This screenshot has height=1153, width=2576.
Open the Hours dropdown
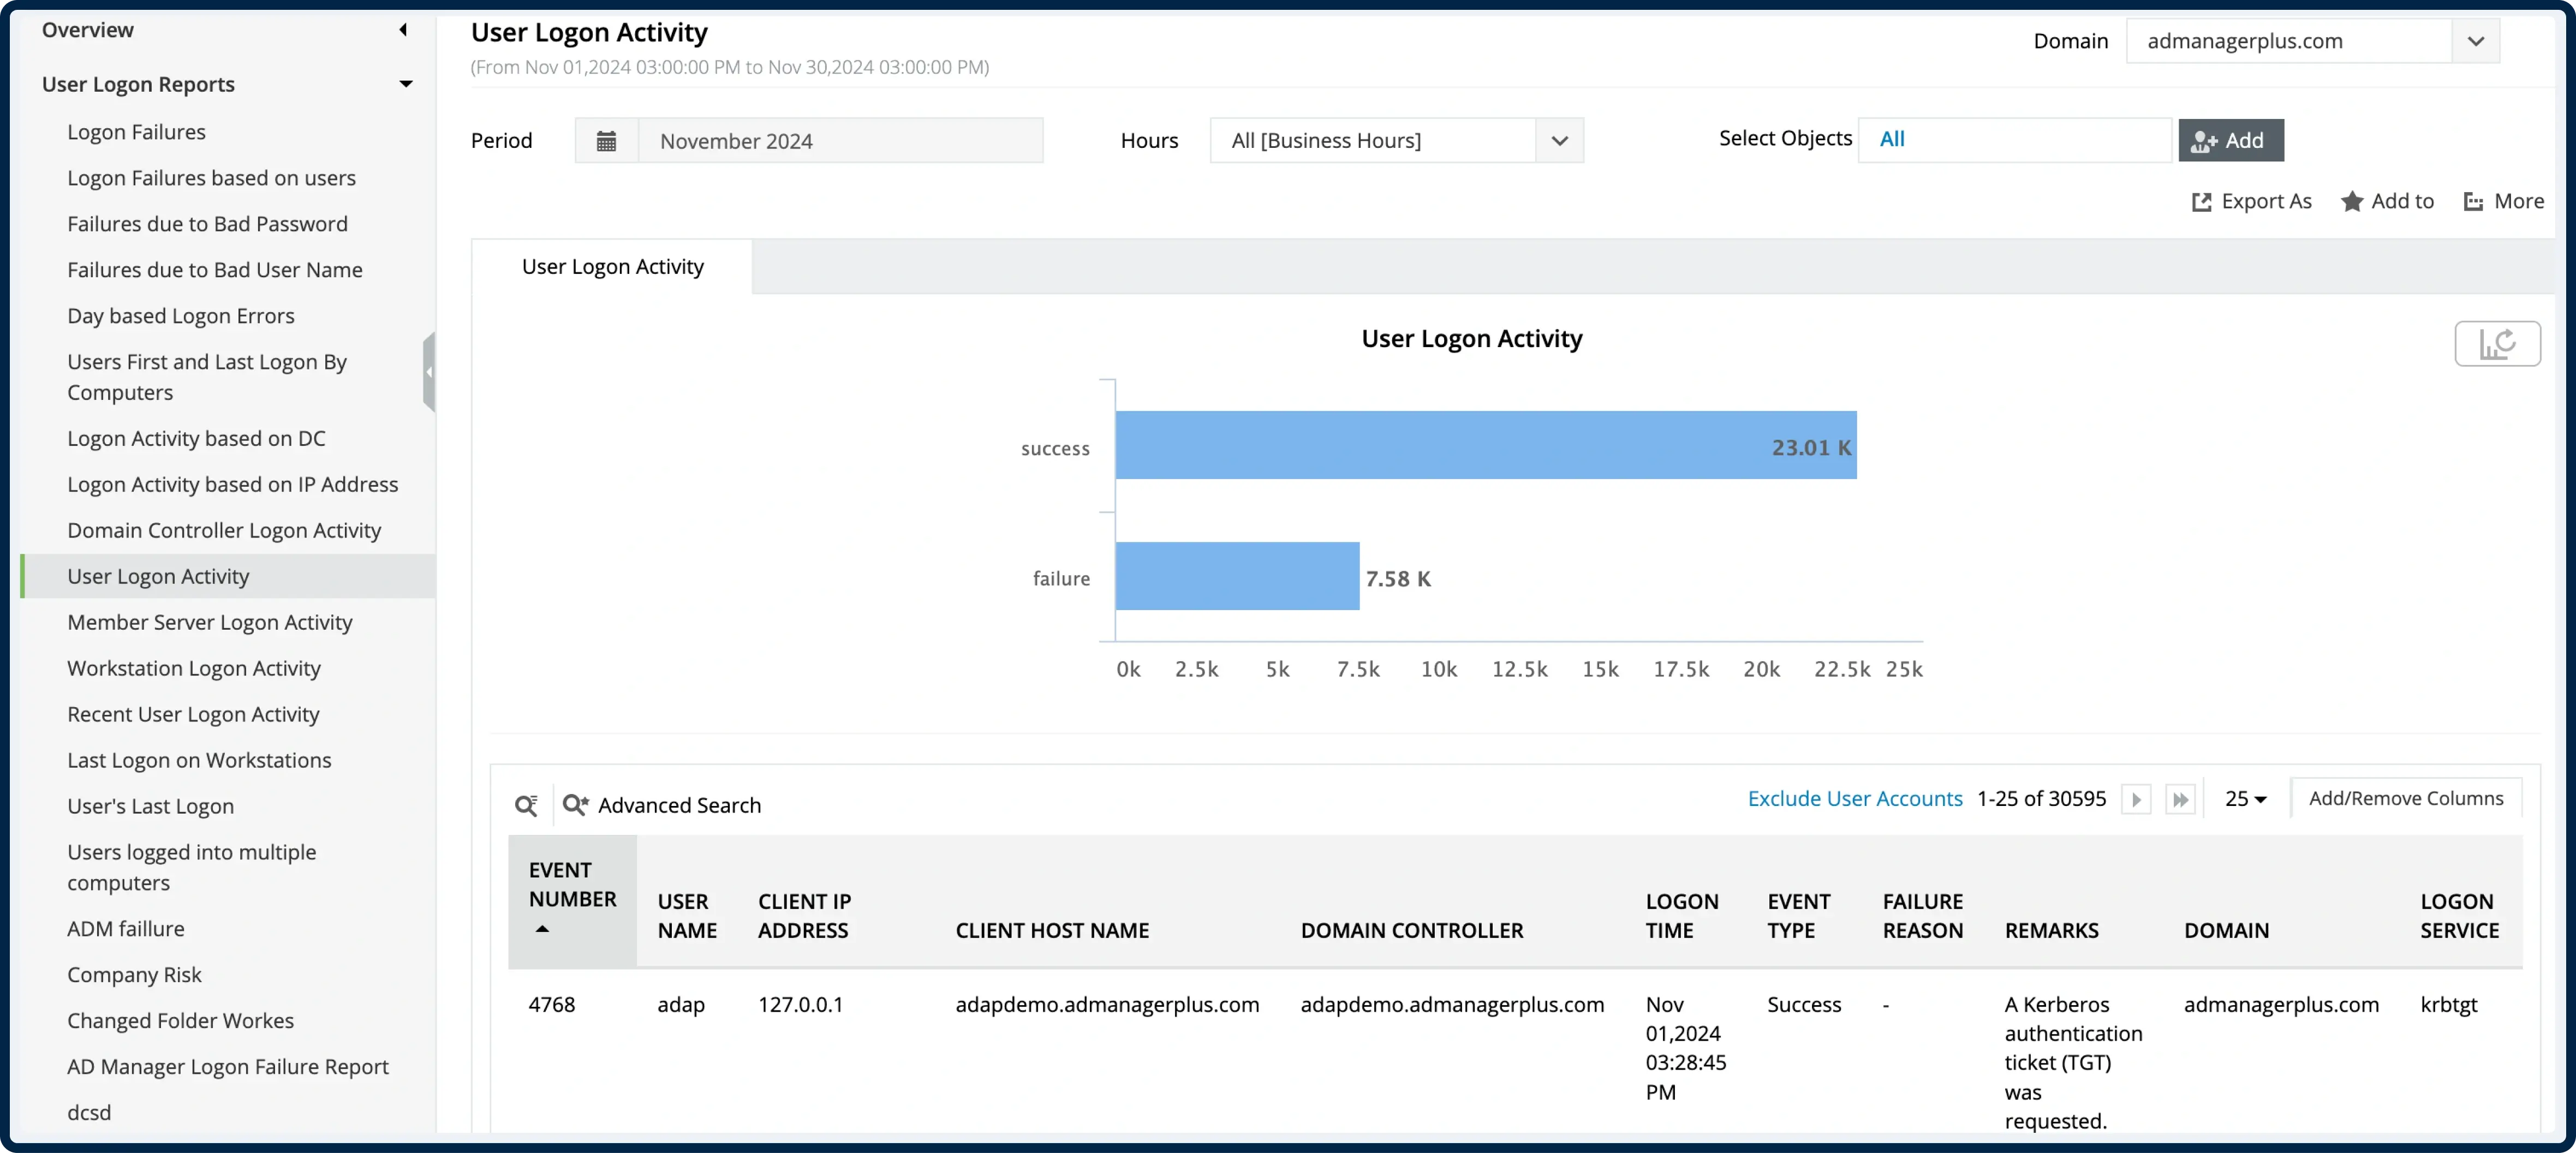coord(1560,140)
